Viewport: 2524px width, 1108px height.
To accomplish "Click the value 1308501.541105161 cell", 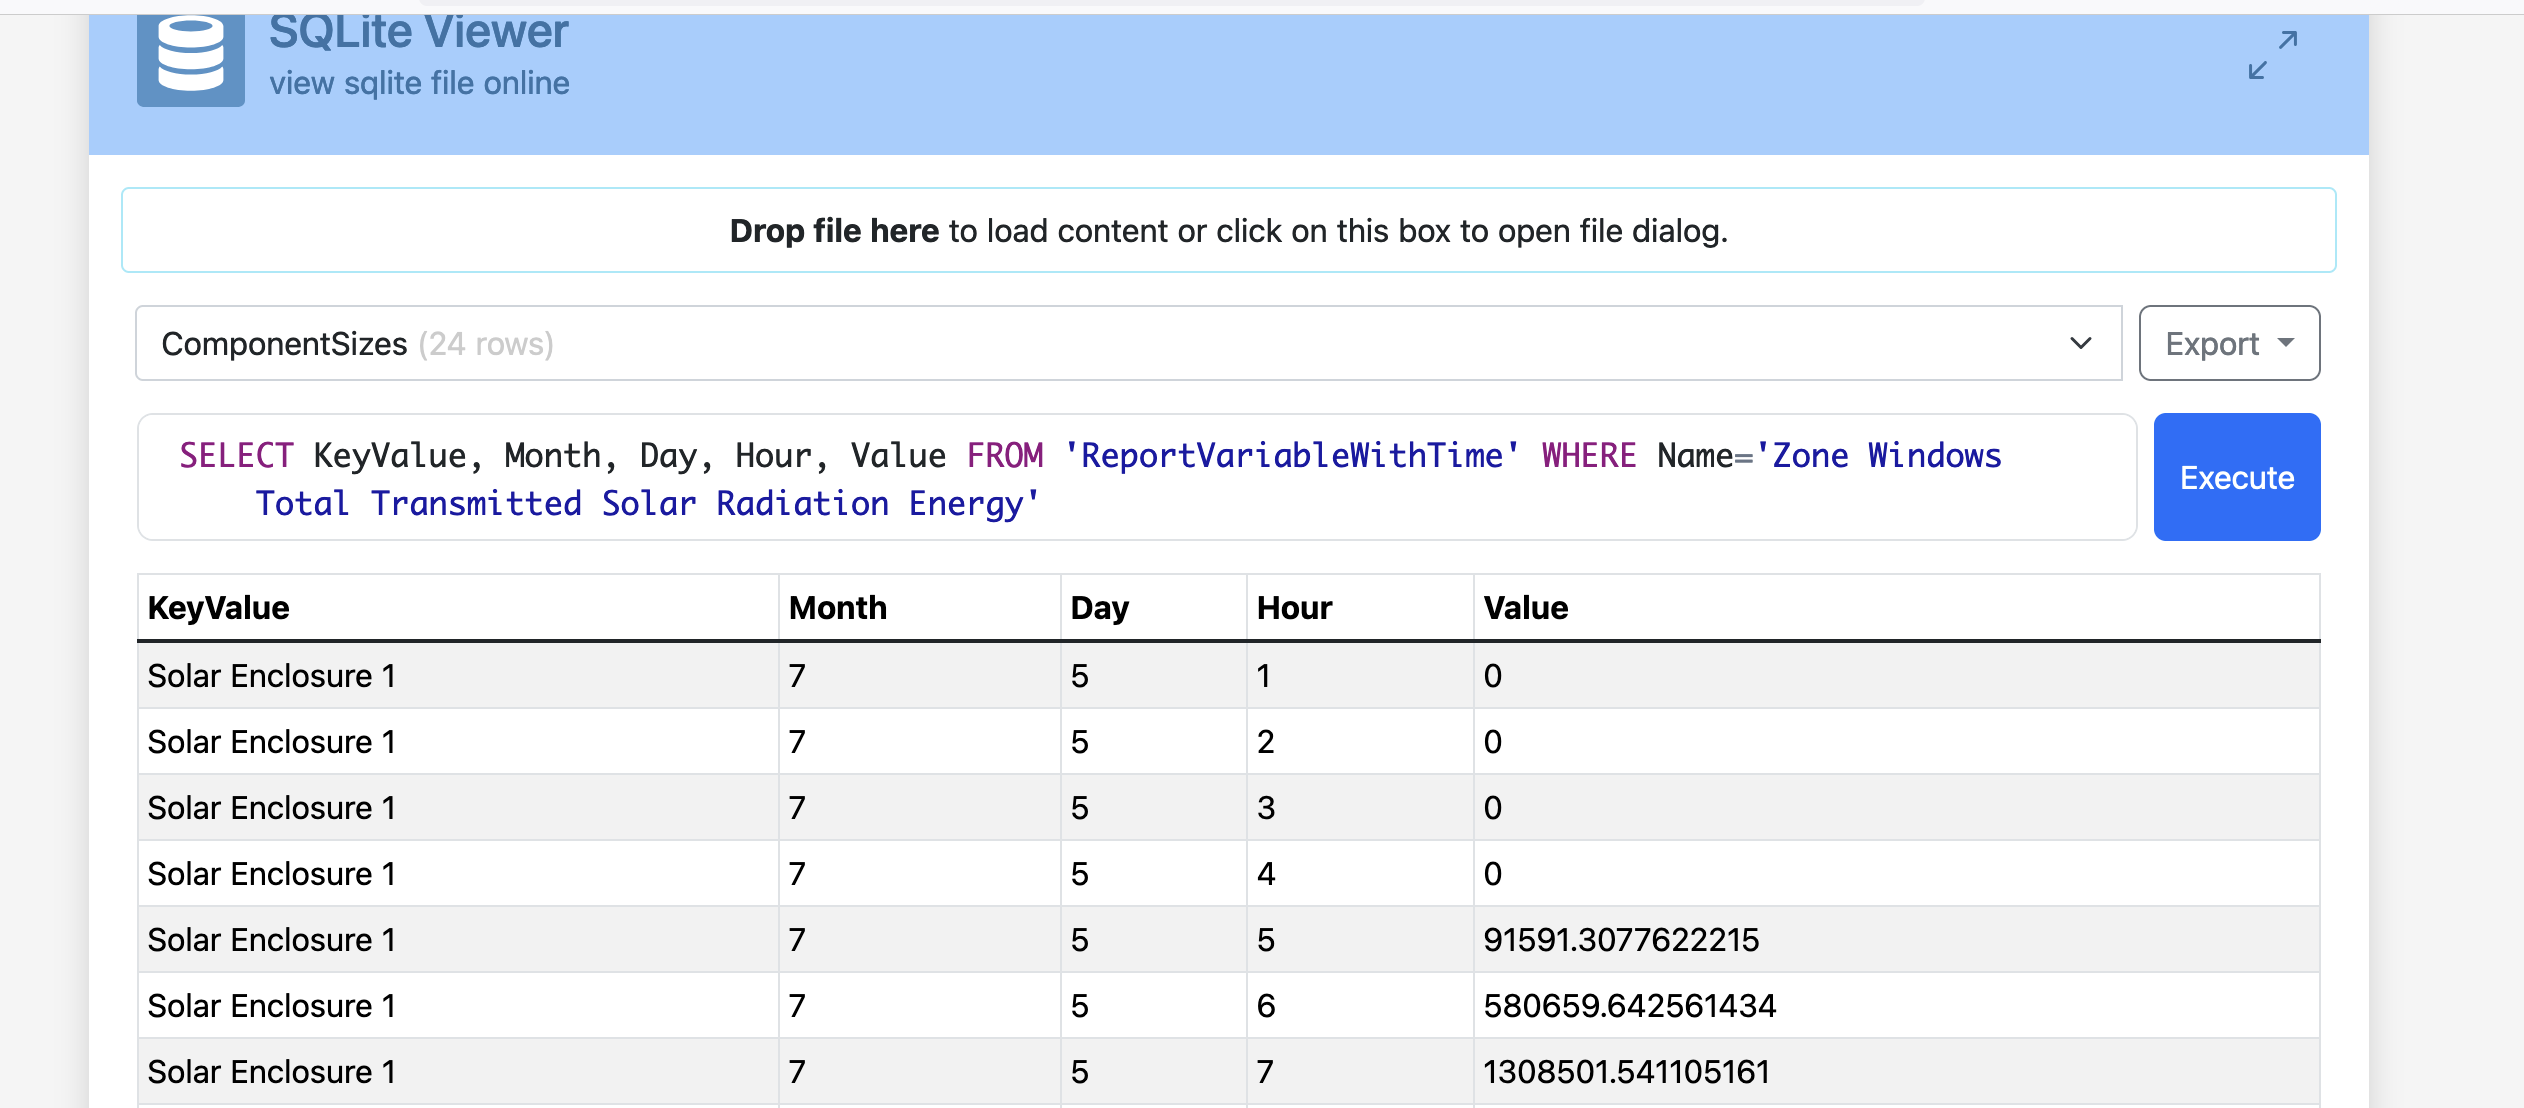I will click(1896, 1072).
